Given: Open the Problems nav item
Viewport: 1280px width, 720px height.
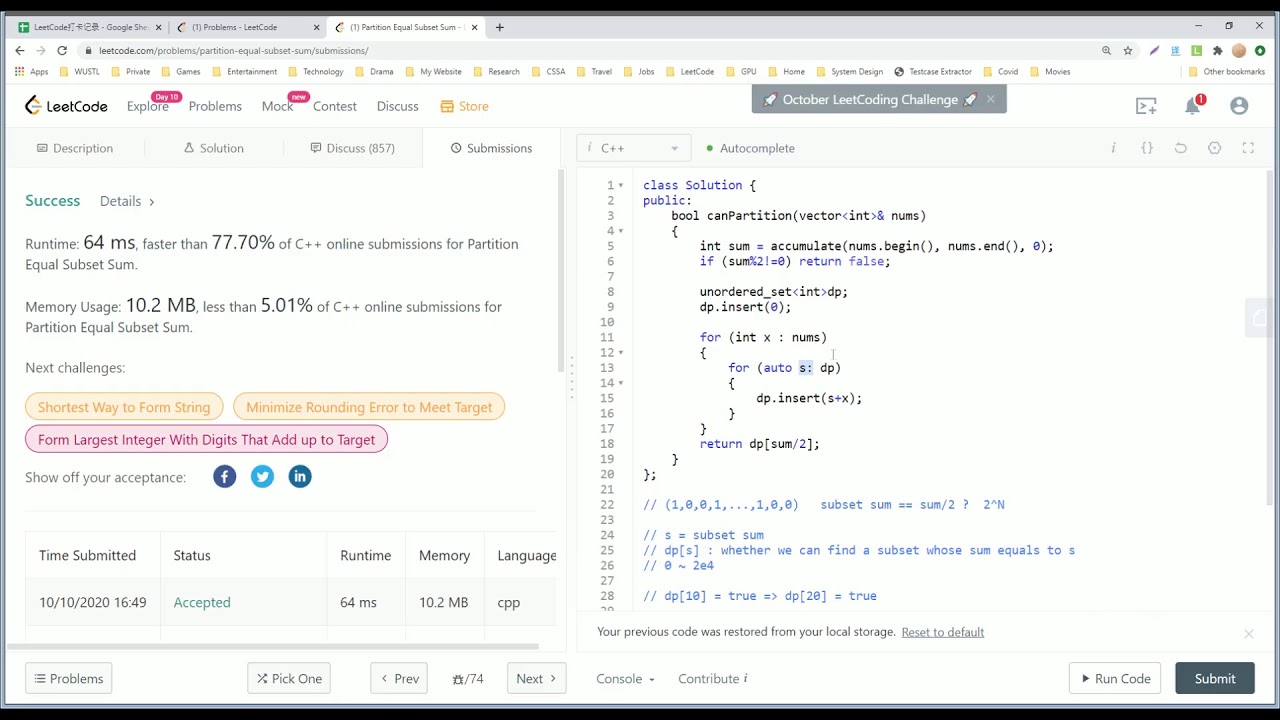Looking at the screenshot, I should pos(215,106).
